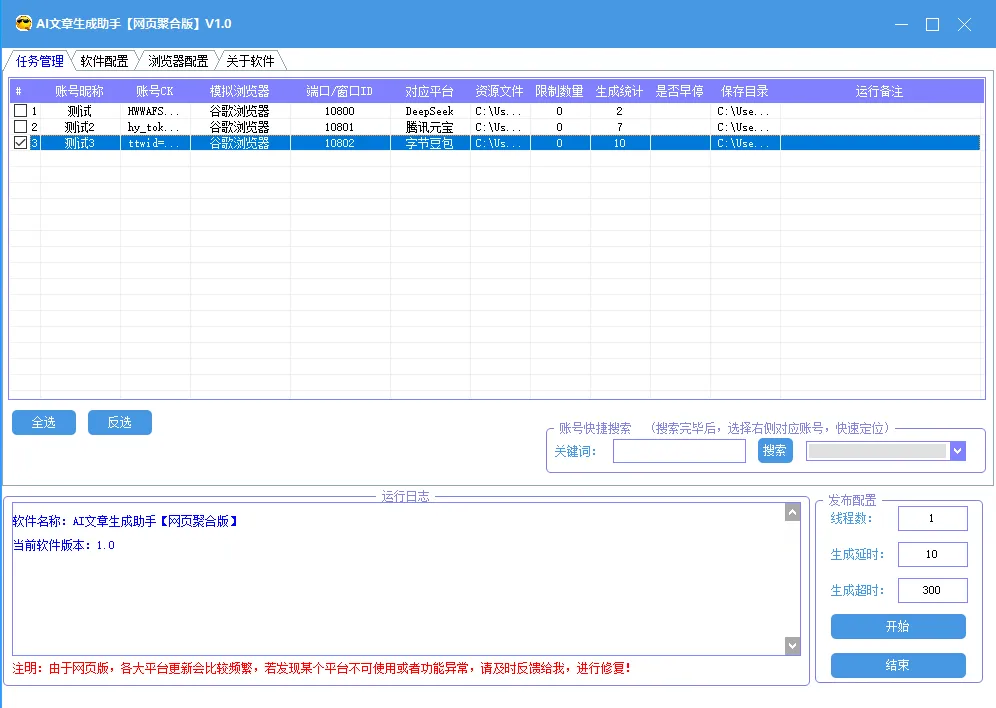Tick the checkbox for row 2 测试2
The image size is (996, 708).
[x=20, y=127]
